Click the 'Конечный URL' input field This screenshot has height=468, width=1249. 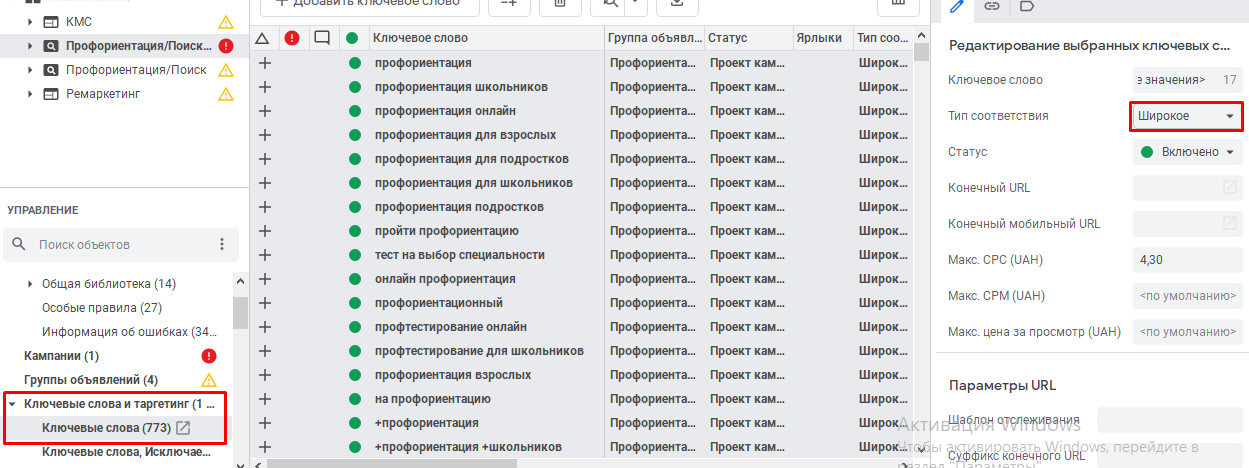point(1188,188)
